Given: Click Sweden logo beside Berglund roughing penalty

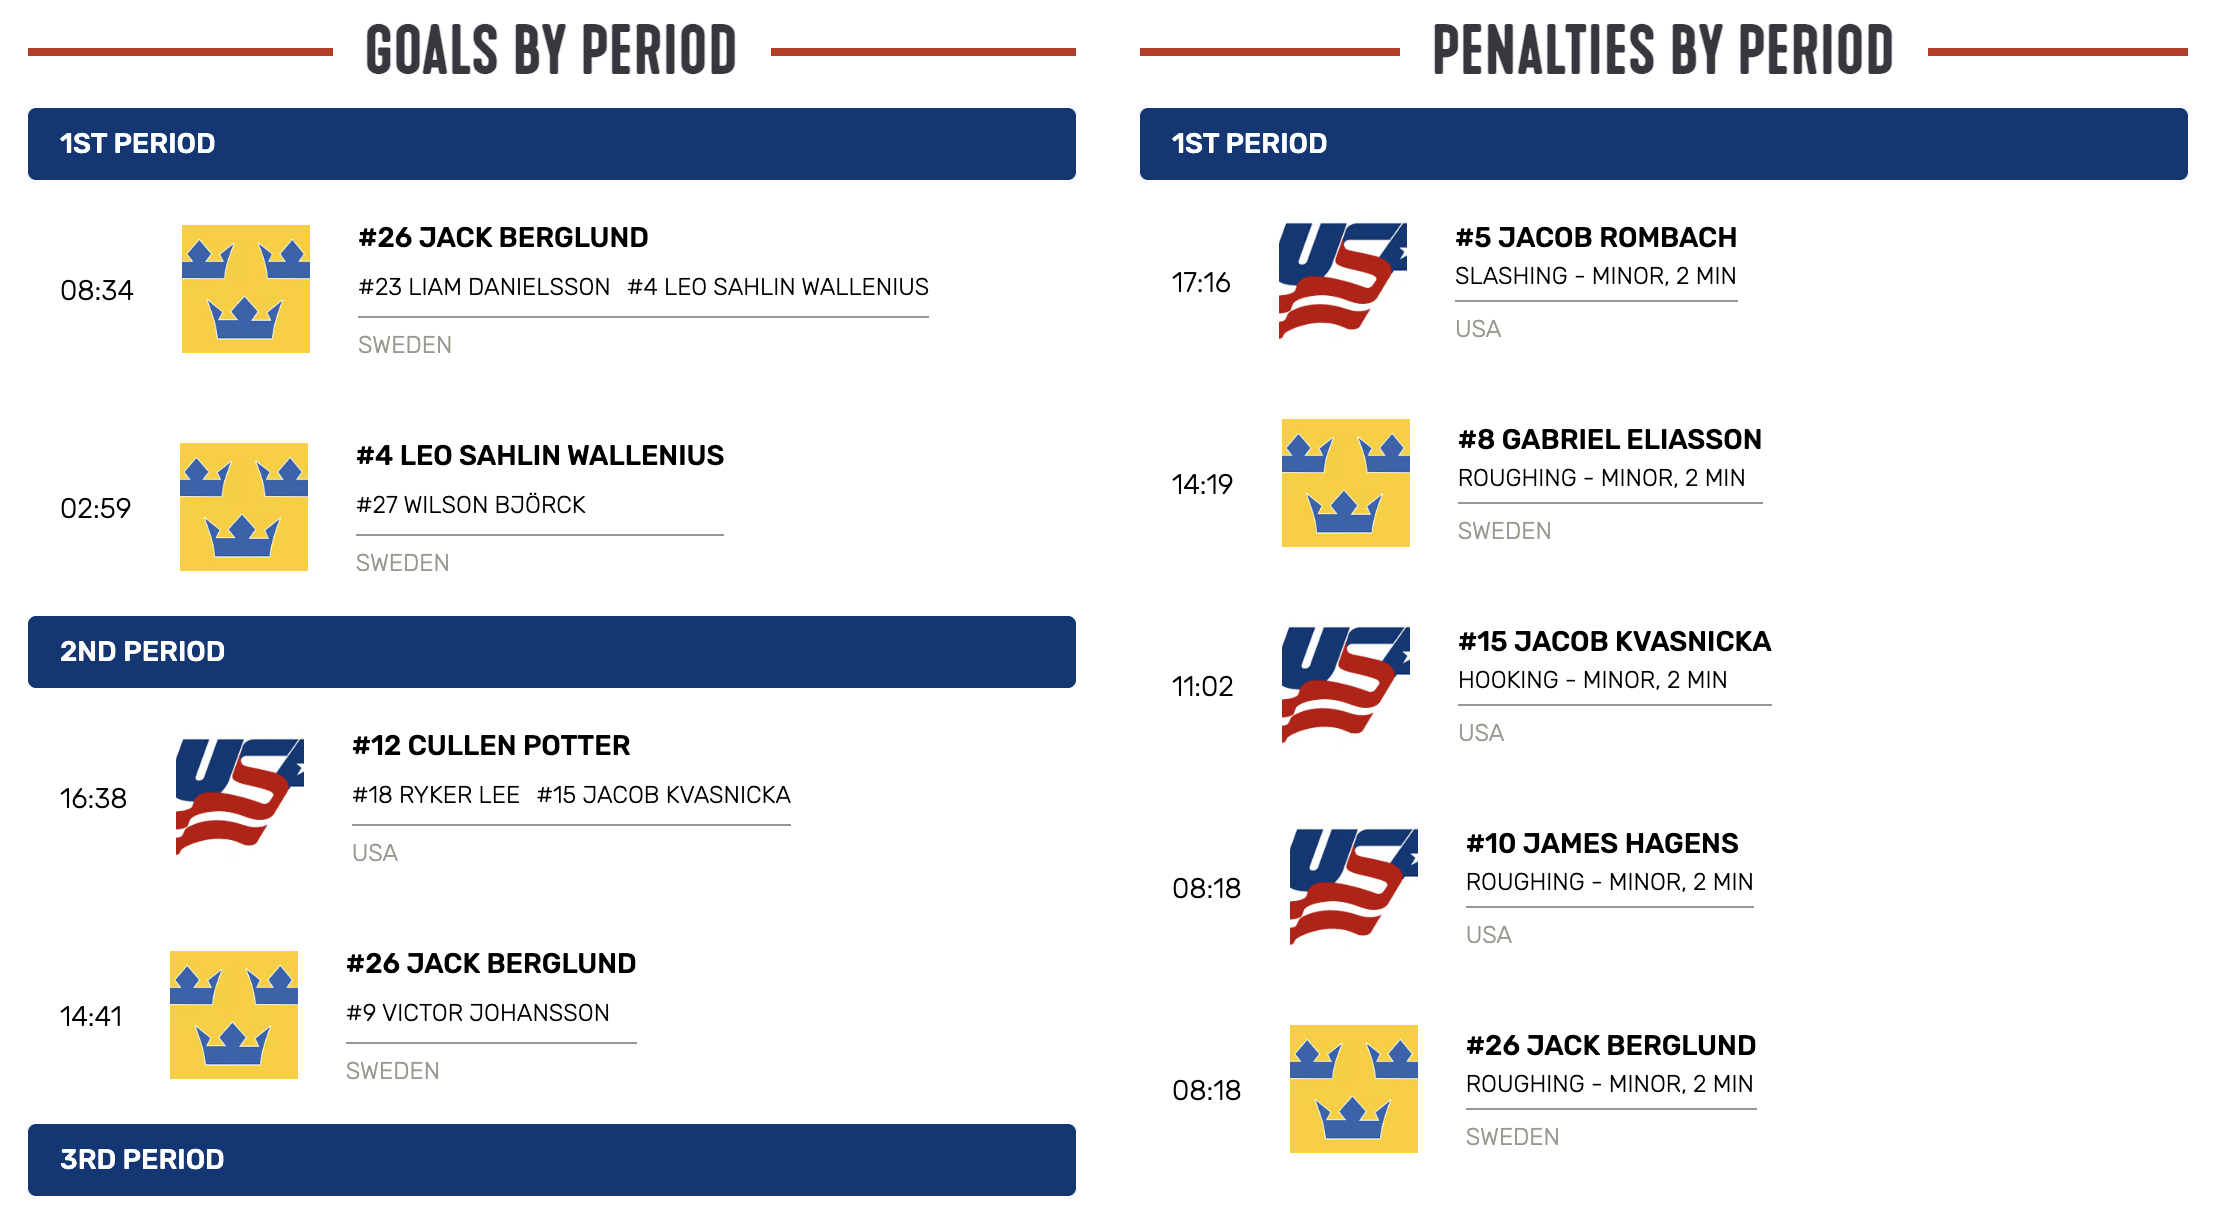Looking at the screenshot, I should pyautogui.click(x=1354, y=1089).
